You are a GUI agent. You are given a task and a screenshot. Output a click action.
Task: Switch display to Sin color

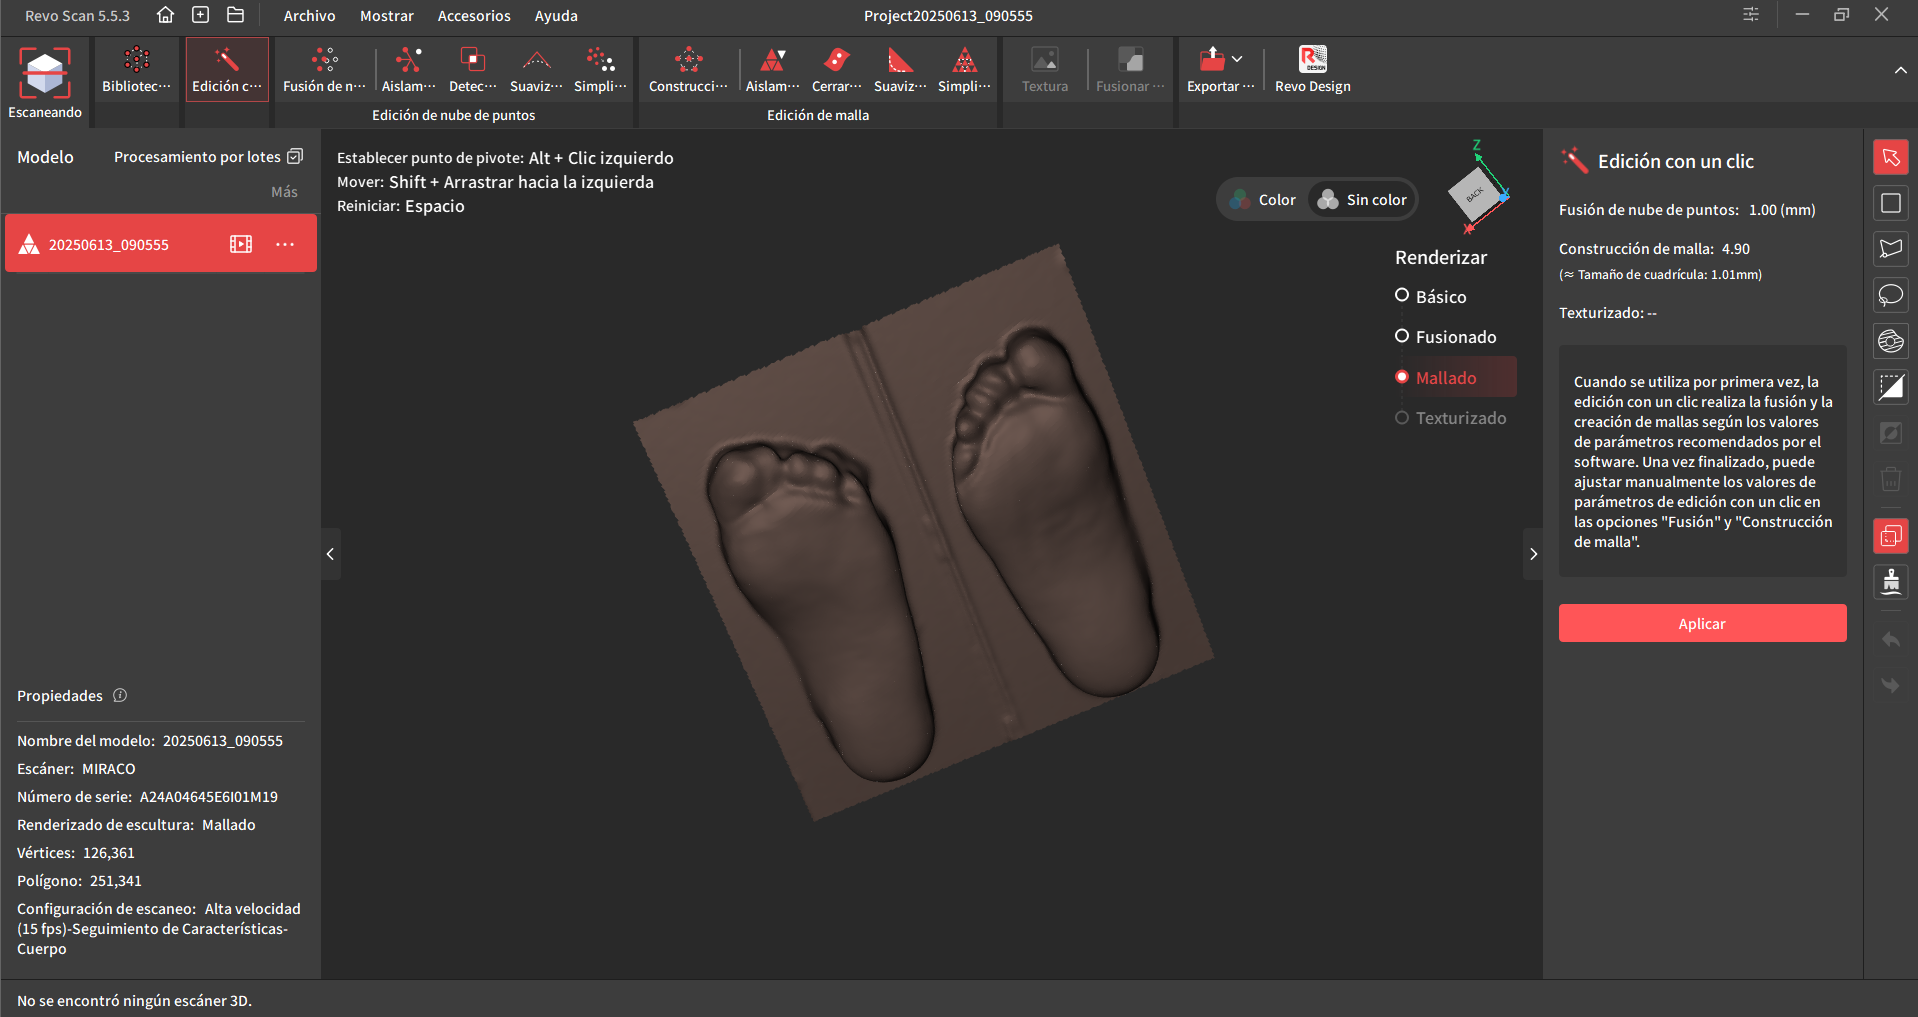point(1362,199)
